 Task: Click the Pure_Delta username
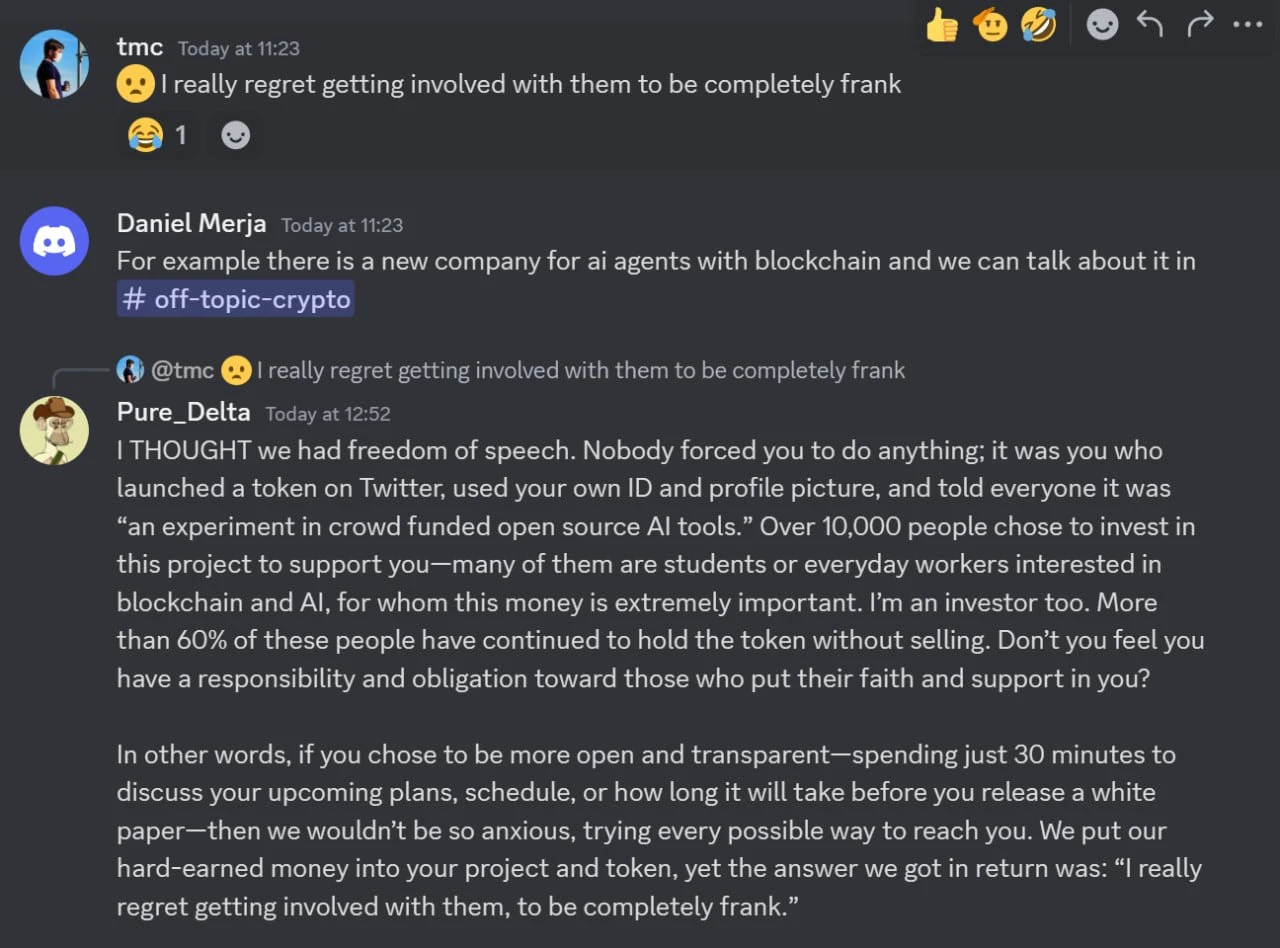tap(183, 412)
